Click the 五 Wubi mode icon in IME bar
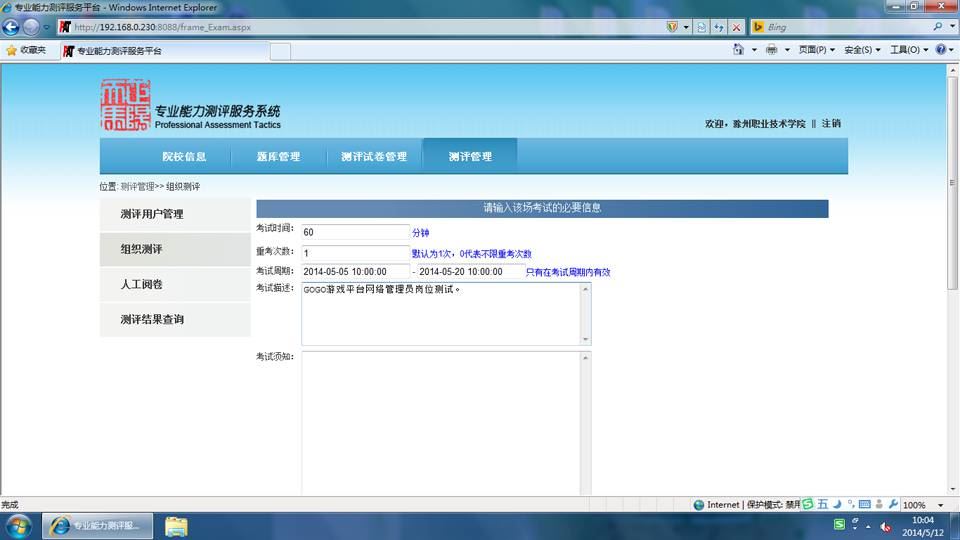Image resolution: width=960 pixels, height=540 pixels. (822, 504)
